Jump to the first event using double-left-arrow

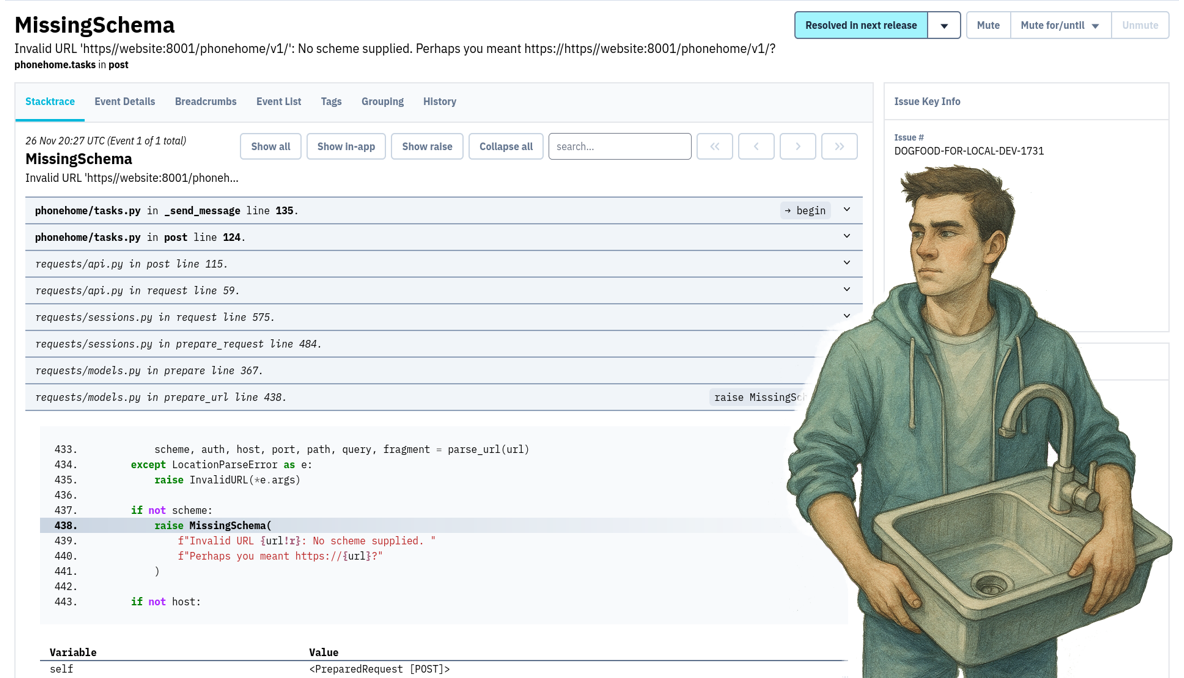[x=714, y=146]
